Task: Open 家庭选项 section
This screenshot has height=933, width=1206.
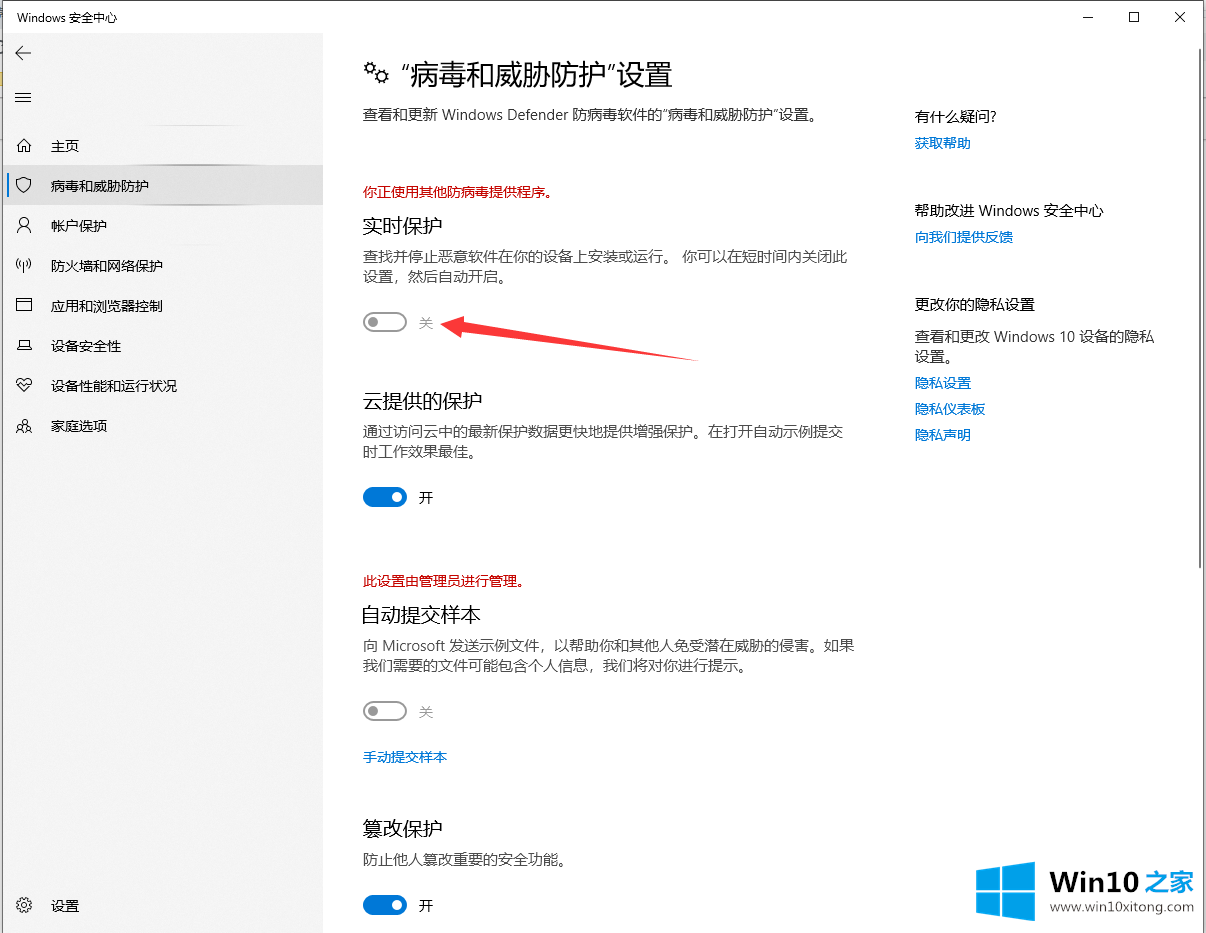Action: click(163, 426)
